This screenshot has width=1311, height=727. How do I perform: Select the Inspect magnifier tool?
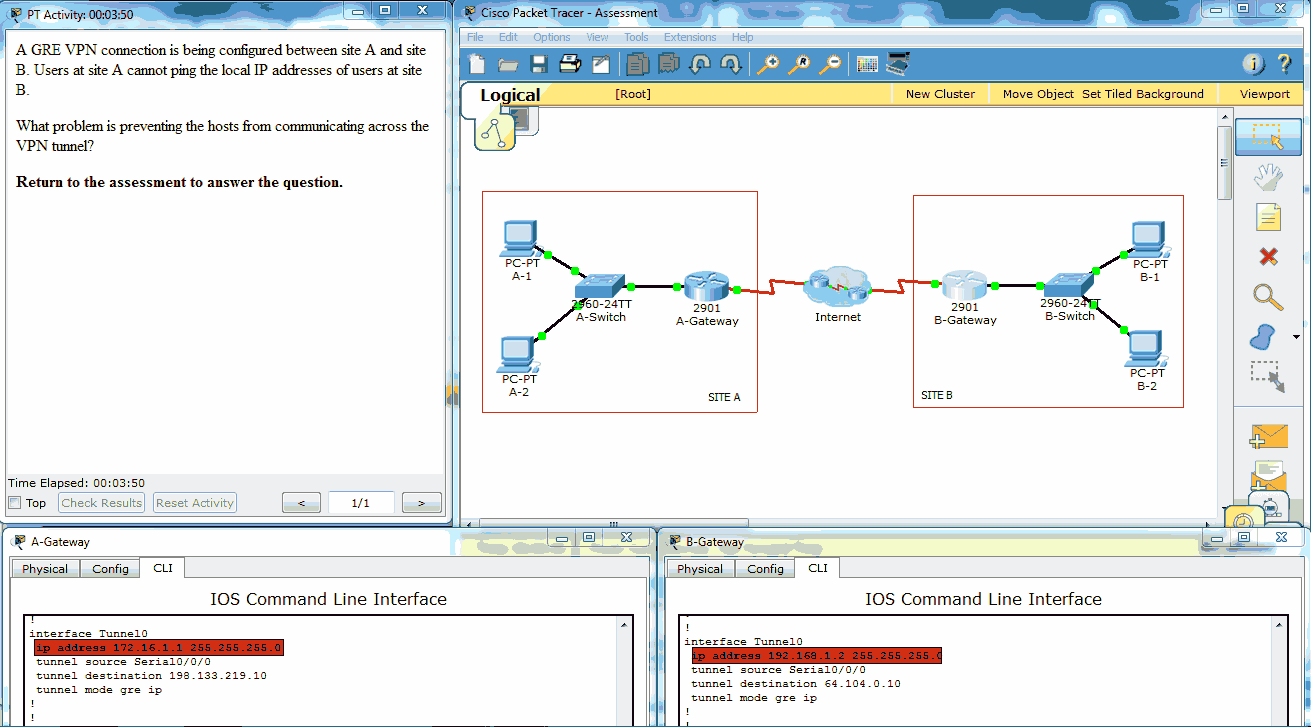point(1268,296)
